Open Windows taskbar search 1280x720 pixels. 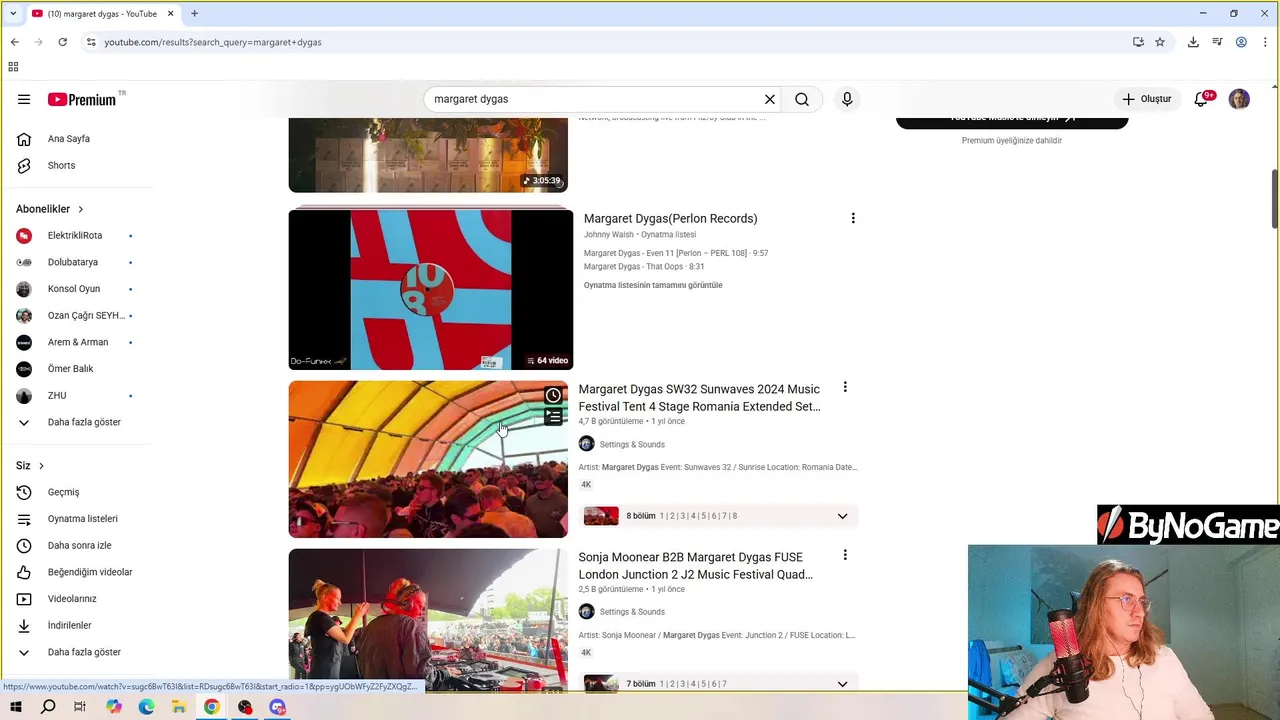(x=48, y=707)
